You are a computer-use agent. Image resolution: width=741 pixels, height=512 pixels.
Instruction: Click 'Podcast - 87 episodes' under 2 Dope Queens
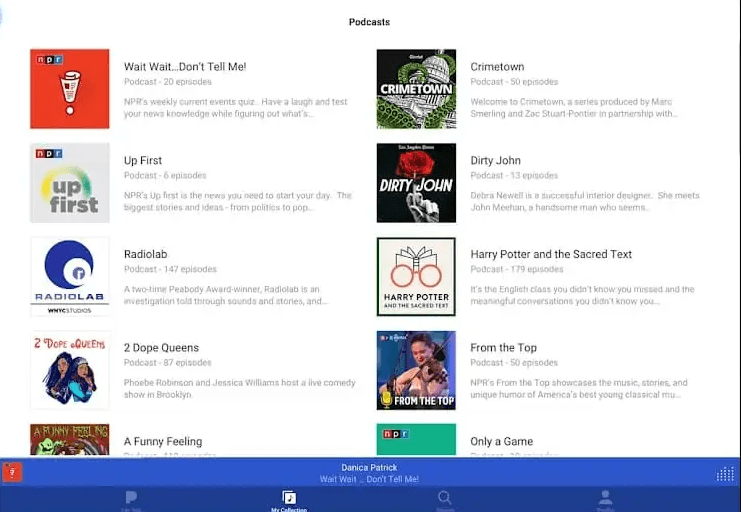(167, 362)
